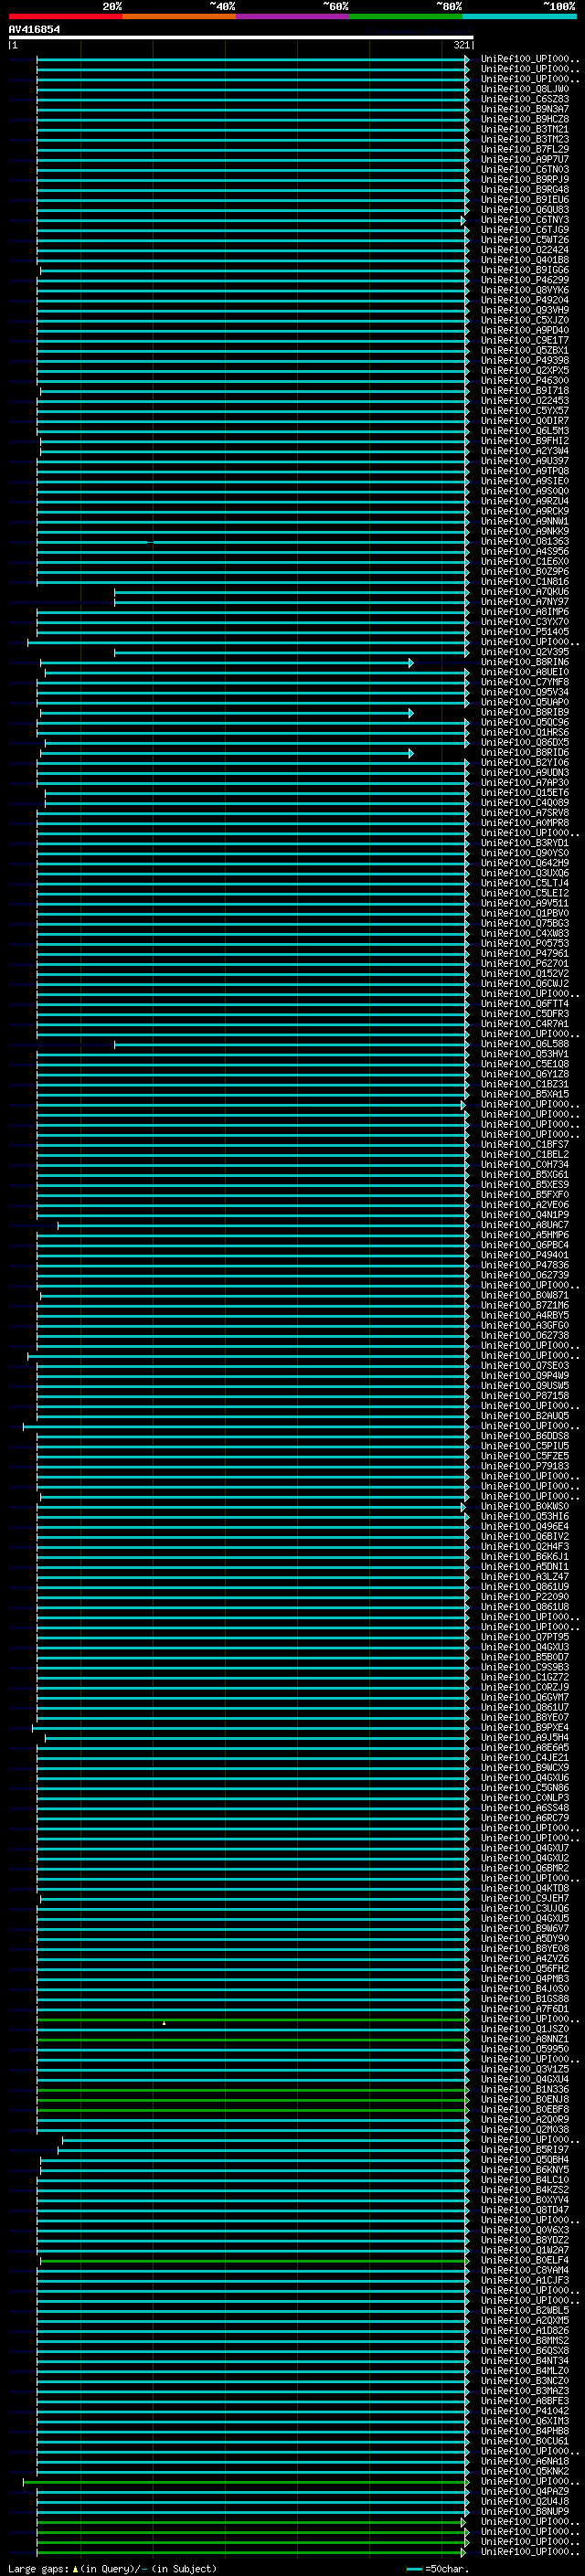
Task: Open hit UniRef100_B7FL29
Action: (x=525, y=149)
